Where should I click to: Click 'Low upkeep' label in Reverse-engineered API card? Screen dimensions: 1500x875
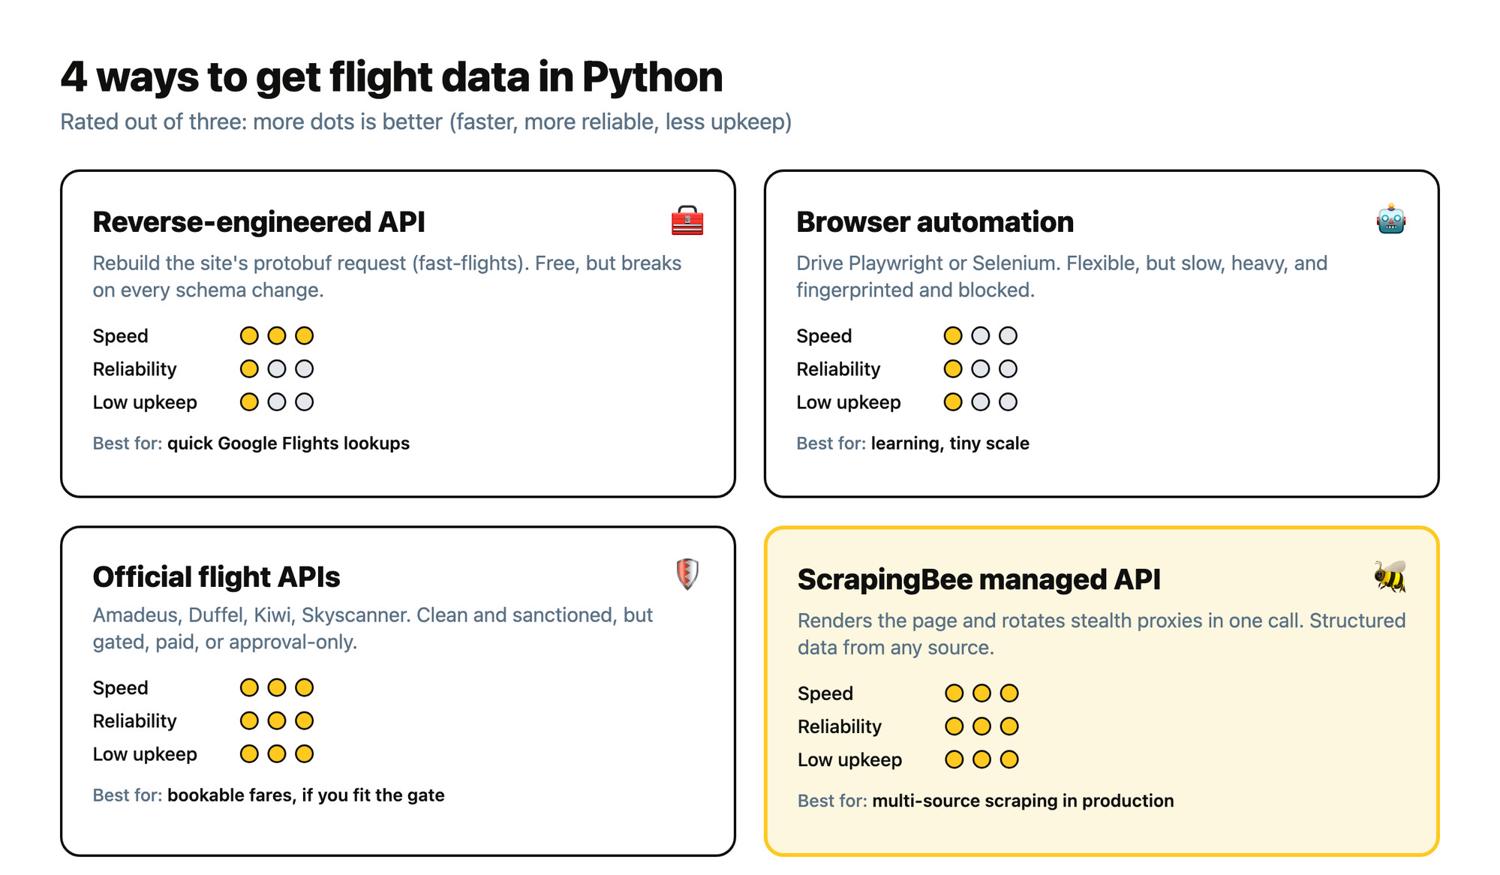(x=145, y=402)
